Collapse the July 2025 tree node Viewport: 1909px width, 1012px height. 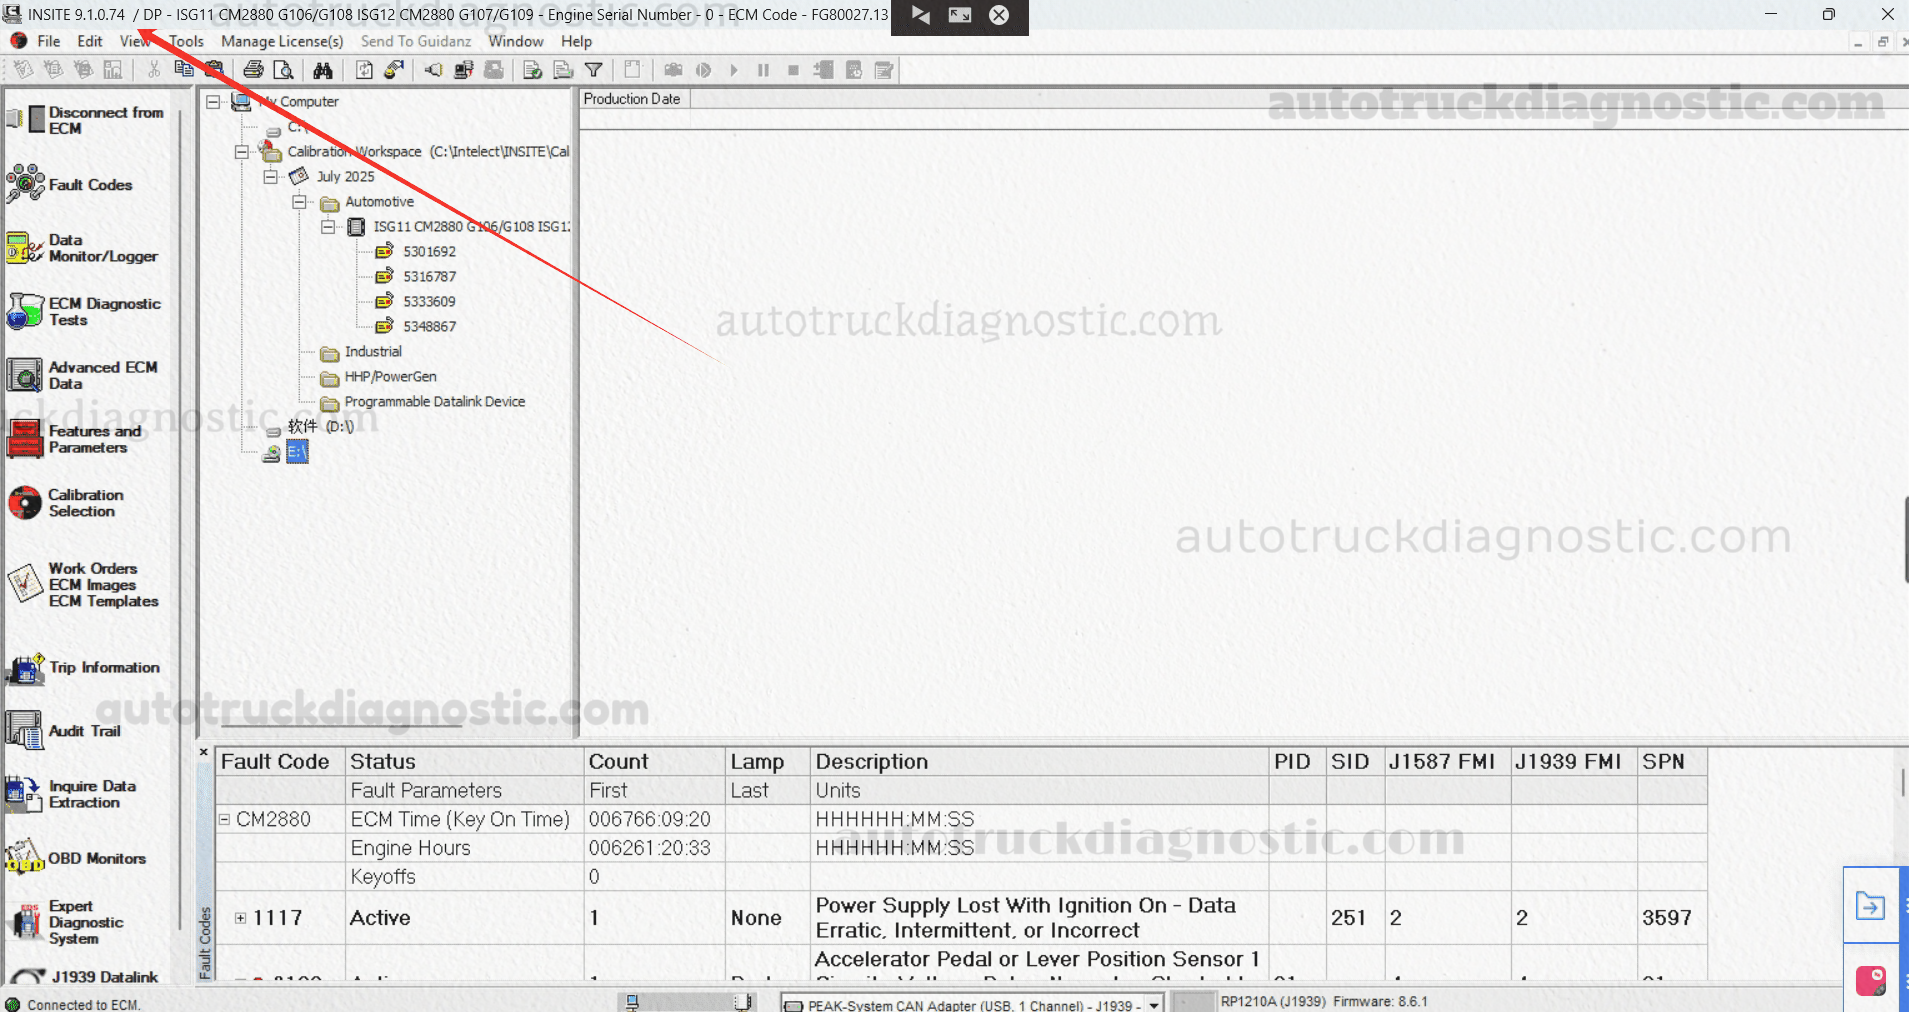tap(270, 177)
